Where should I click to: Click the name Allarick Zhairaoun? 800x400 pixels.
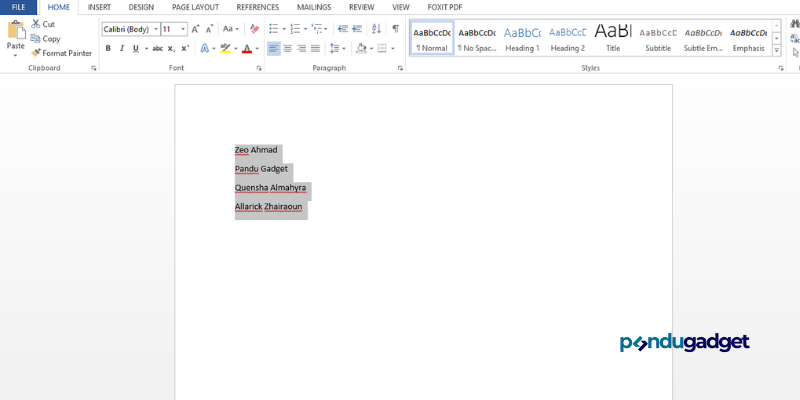click(268, 207)
